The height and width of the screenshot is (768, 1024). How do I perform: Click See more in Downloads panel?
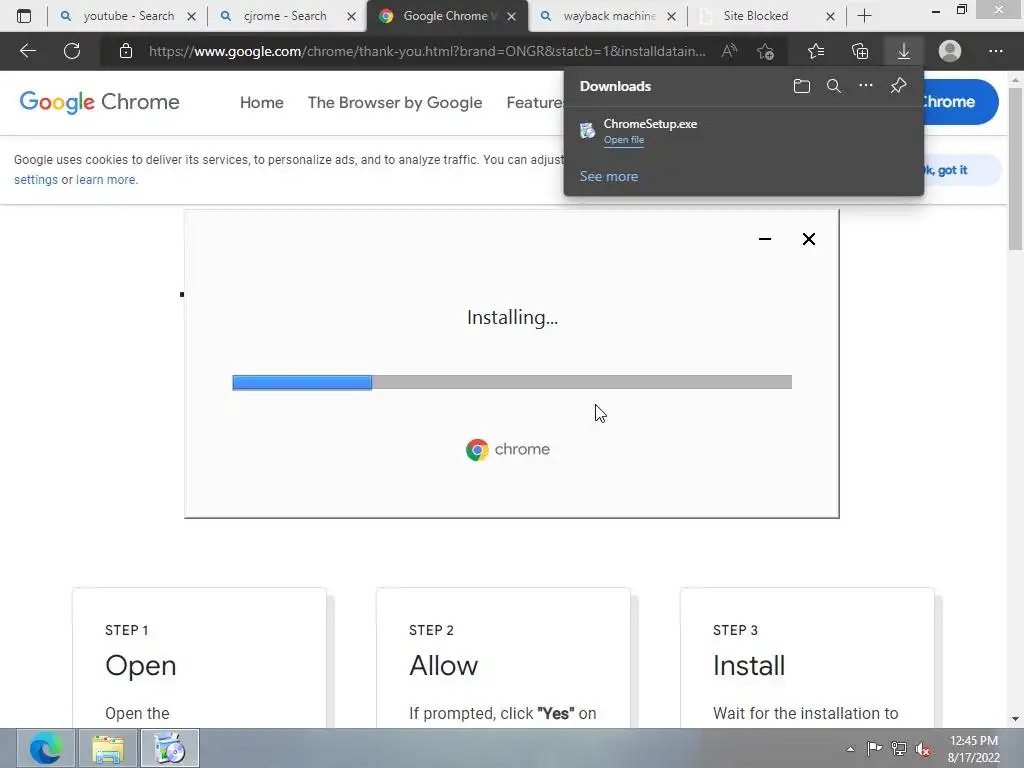609,176
